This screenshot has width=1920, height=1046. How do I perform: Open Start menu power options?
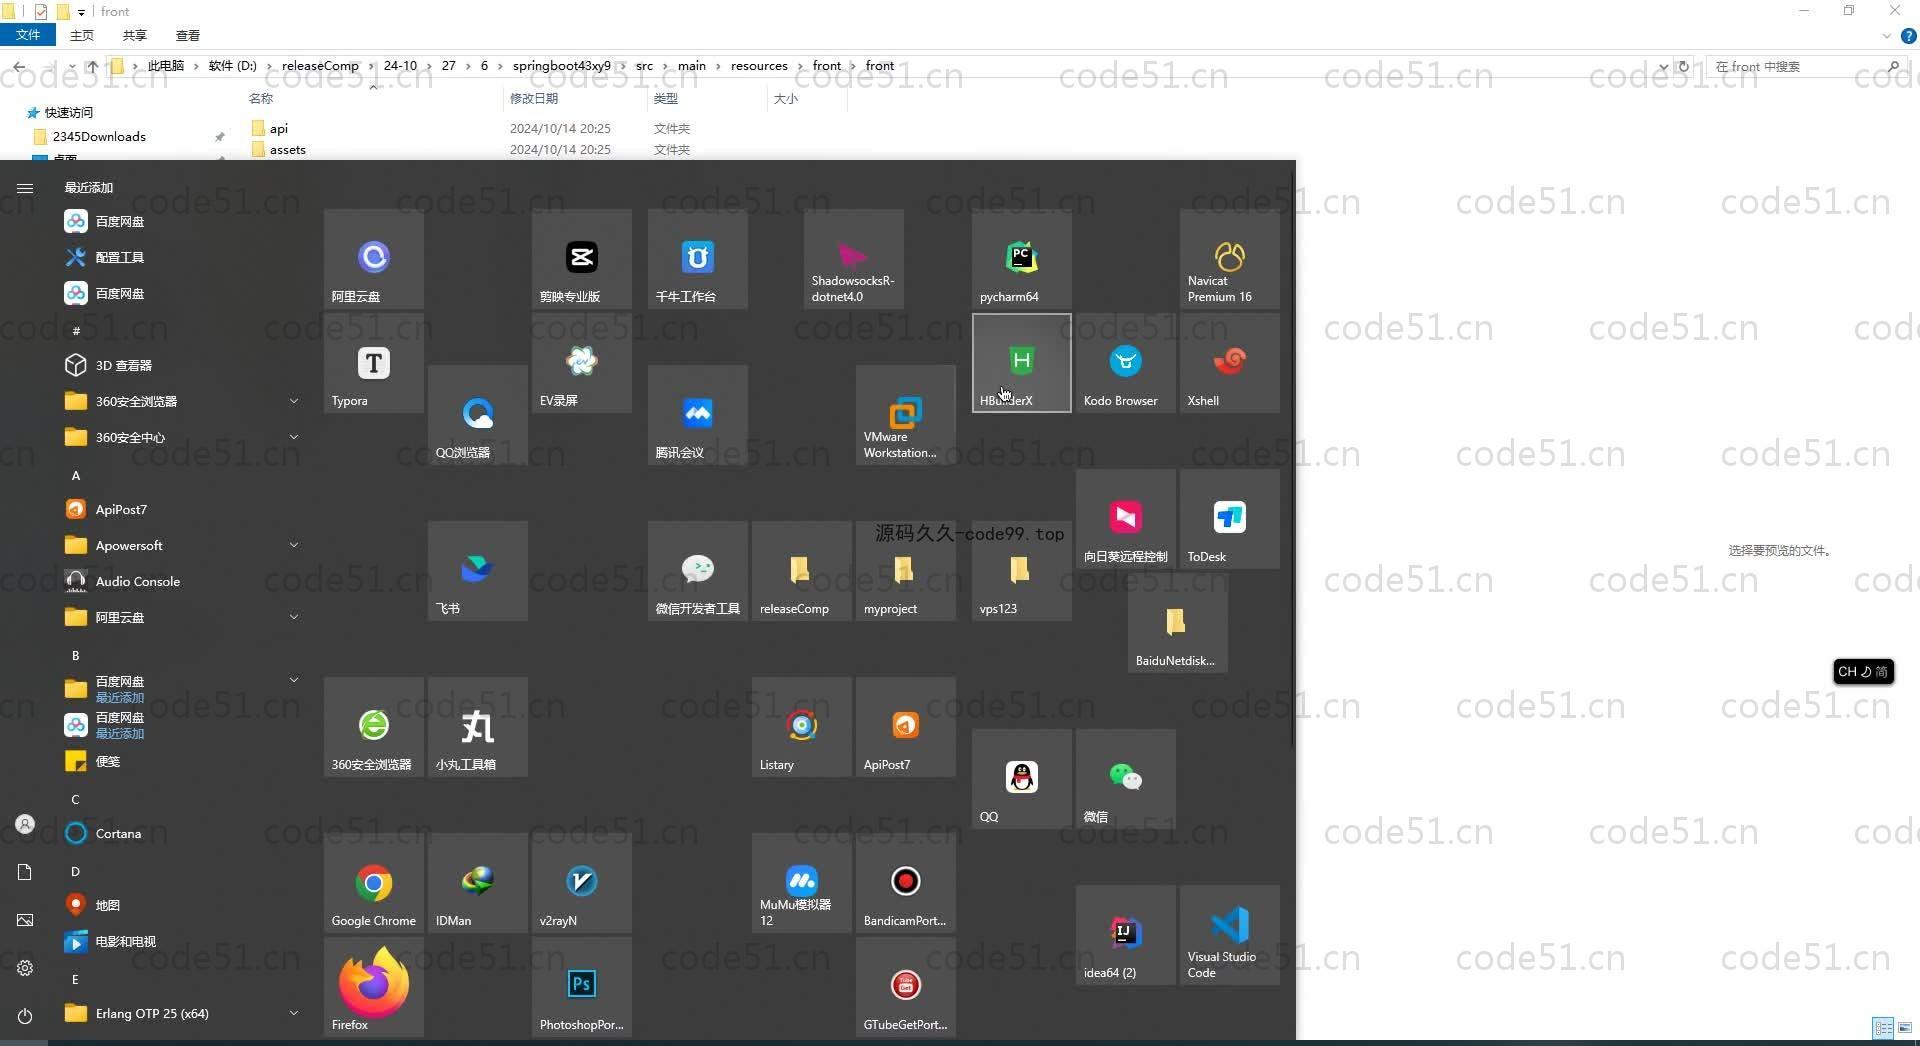[25, 1016]
